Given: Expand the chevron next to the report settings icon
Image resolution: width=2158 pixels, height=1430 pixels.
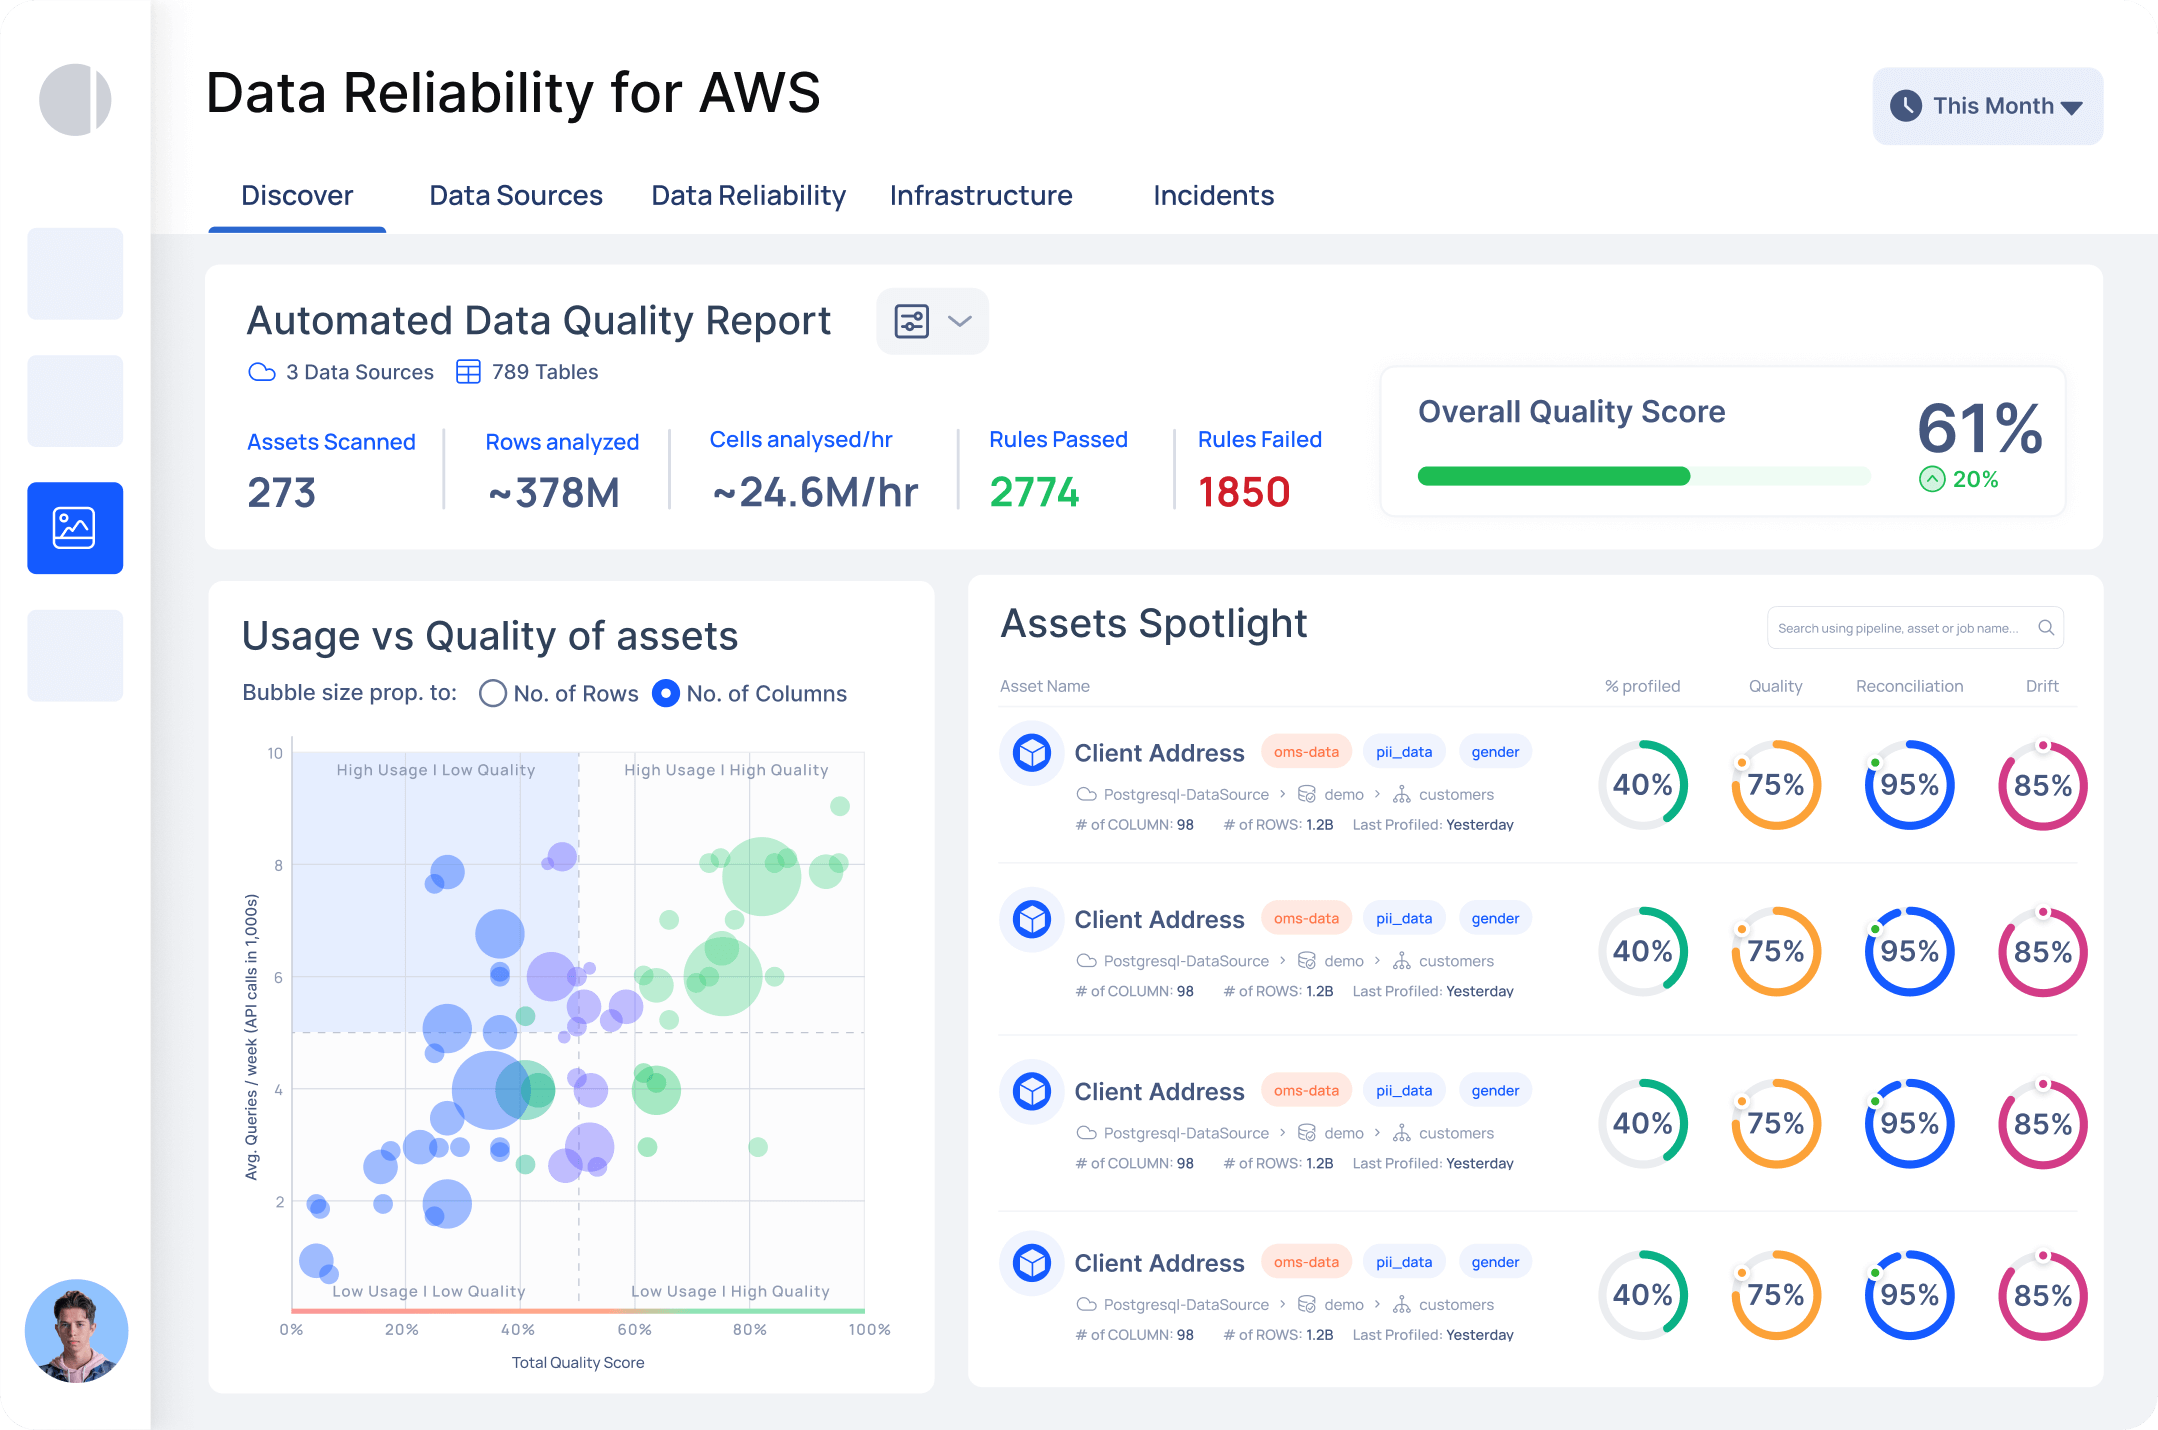Looking at the screenshot, I should click(x=958, y=321).
